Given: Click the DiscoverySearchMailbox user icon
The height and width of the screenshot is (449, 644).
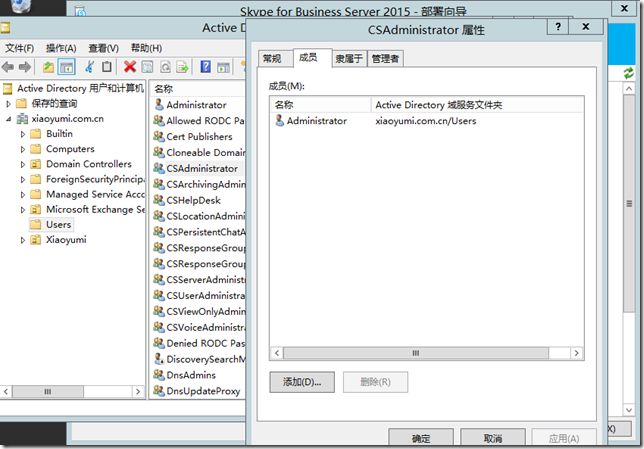Looking at the screenshot, I should pos(159,359).
